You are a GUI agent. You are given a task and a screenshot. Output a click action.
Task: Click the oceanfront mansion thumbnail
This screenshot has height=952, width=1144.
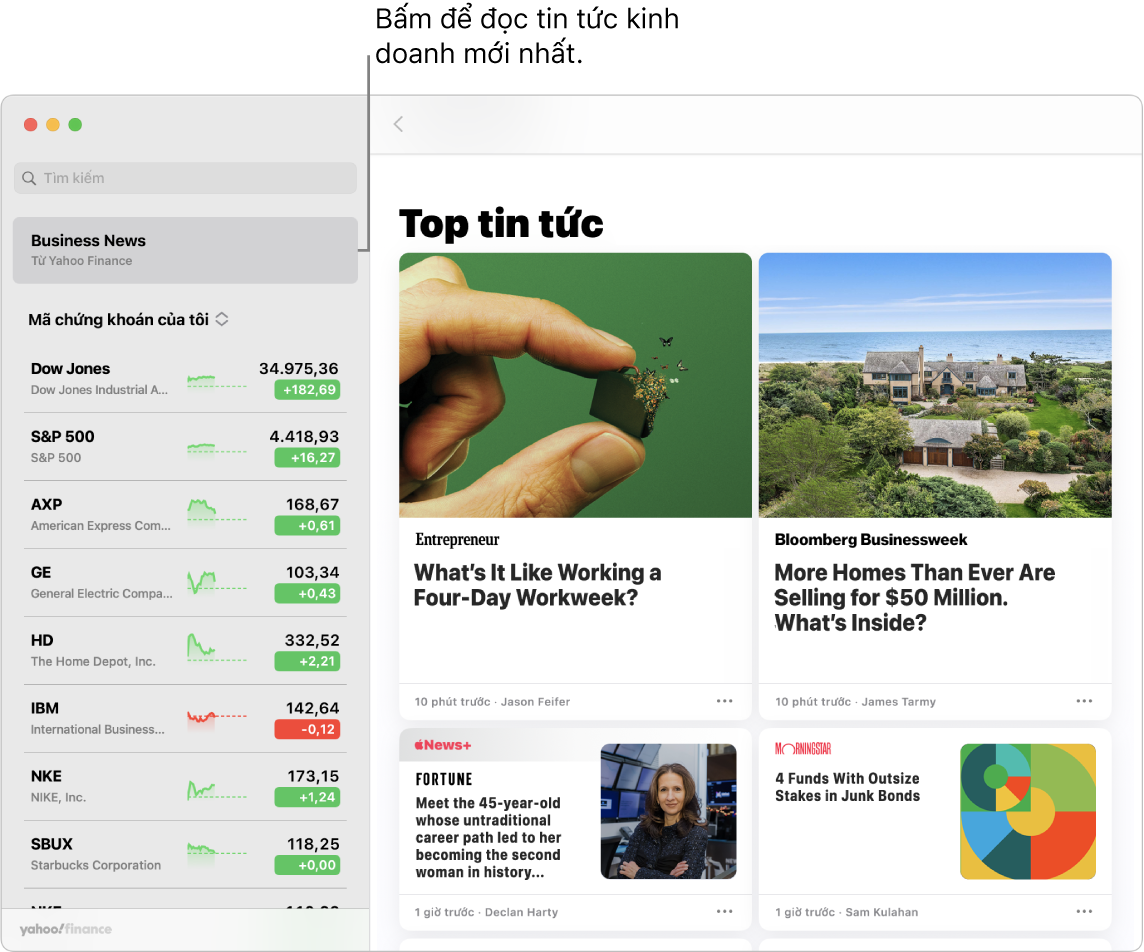point(935,385)
